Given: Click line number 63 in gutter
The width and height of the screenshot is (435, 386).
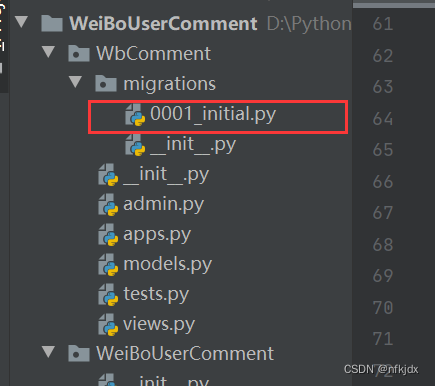Looking at the screenshot, I should click(383, 87).
